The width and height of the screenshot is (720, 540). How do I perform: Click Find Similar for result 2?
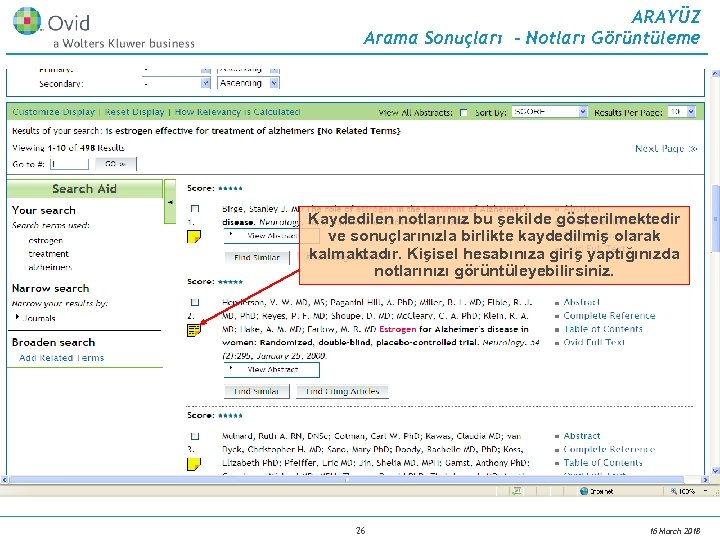pyautogui.click(x=257, y=391)
